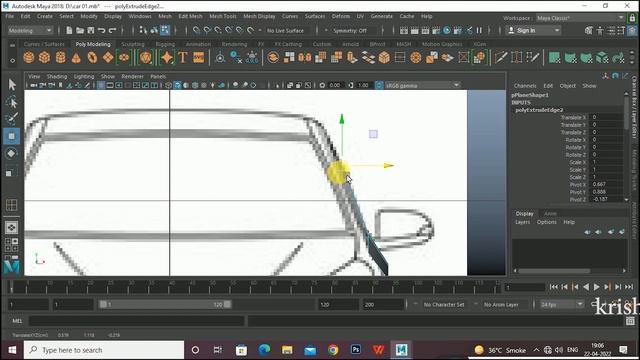Select the Display tab in Layer Editor
640x360 pixels.
coord(524,213)
